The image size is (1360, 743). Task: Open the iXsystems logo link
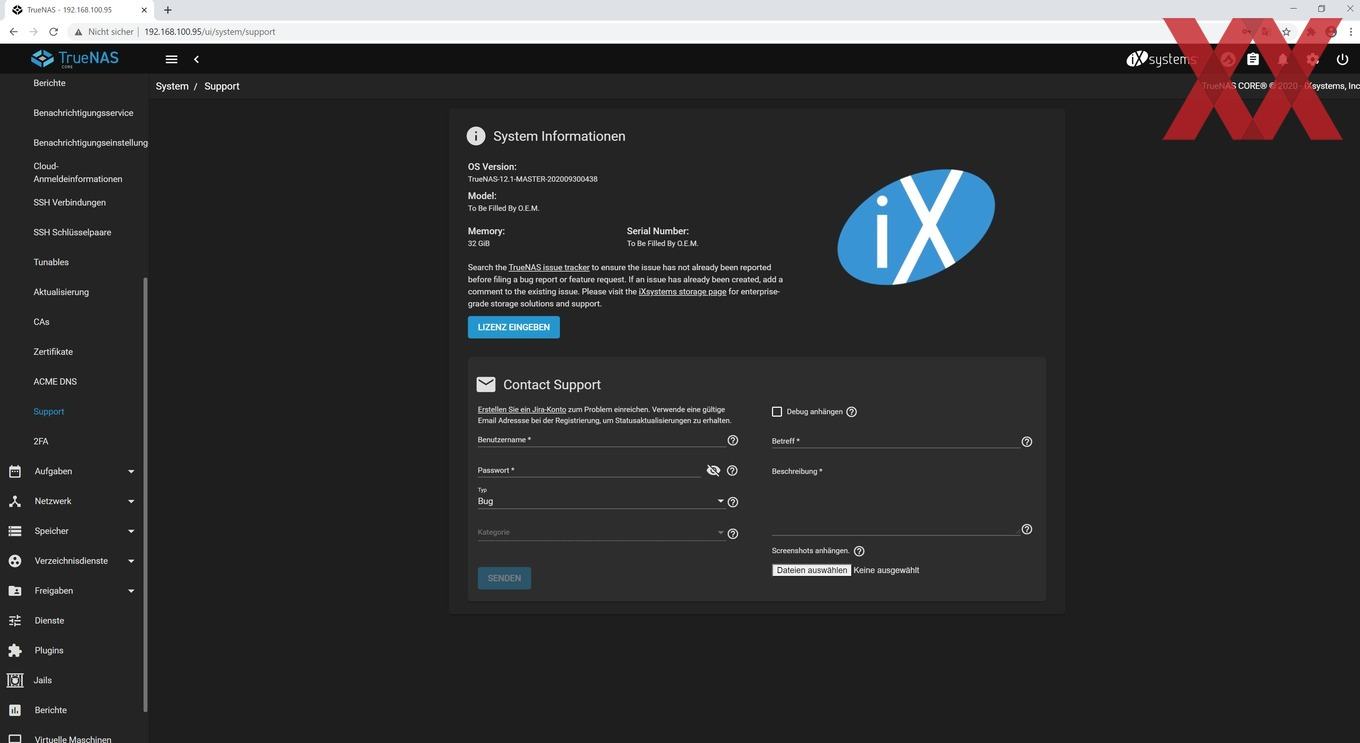[x=1160, y=59]
